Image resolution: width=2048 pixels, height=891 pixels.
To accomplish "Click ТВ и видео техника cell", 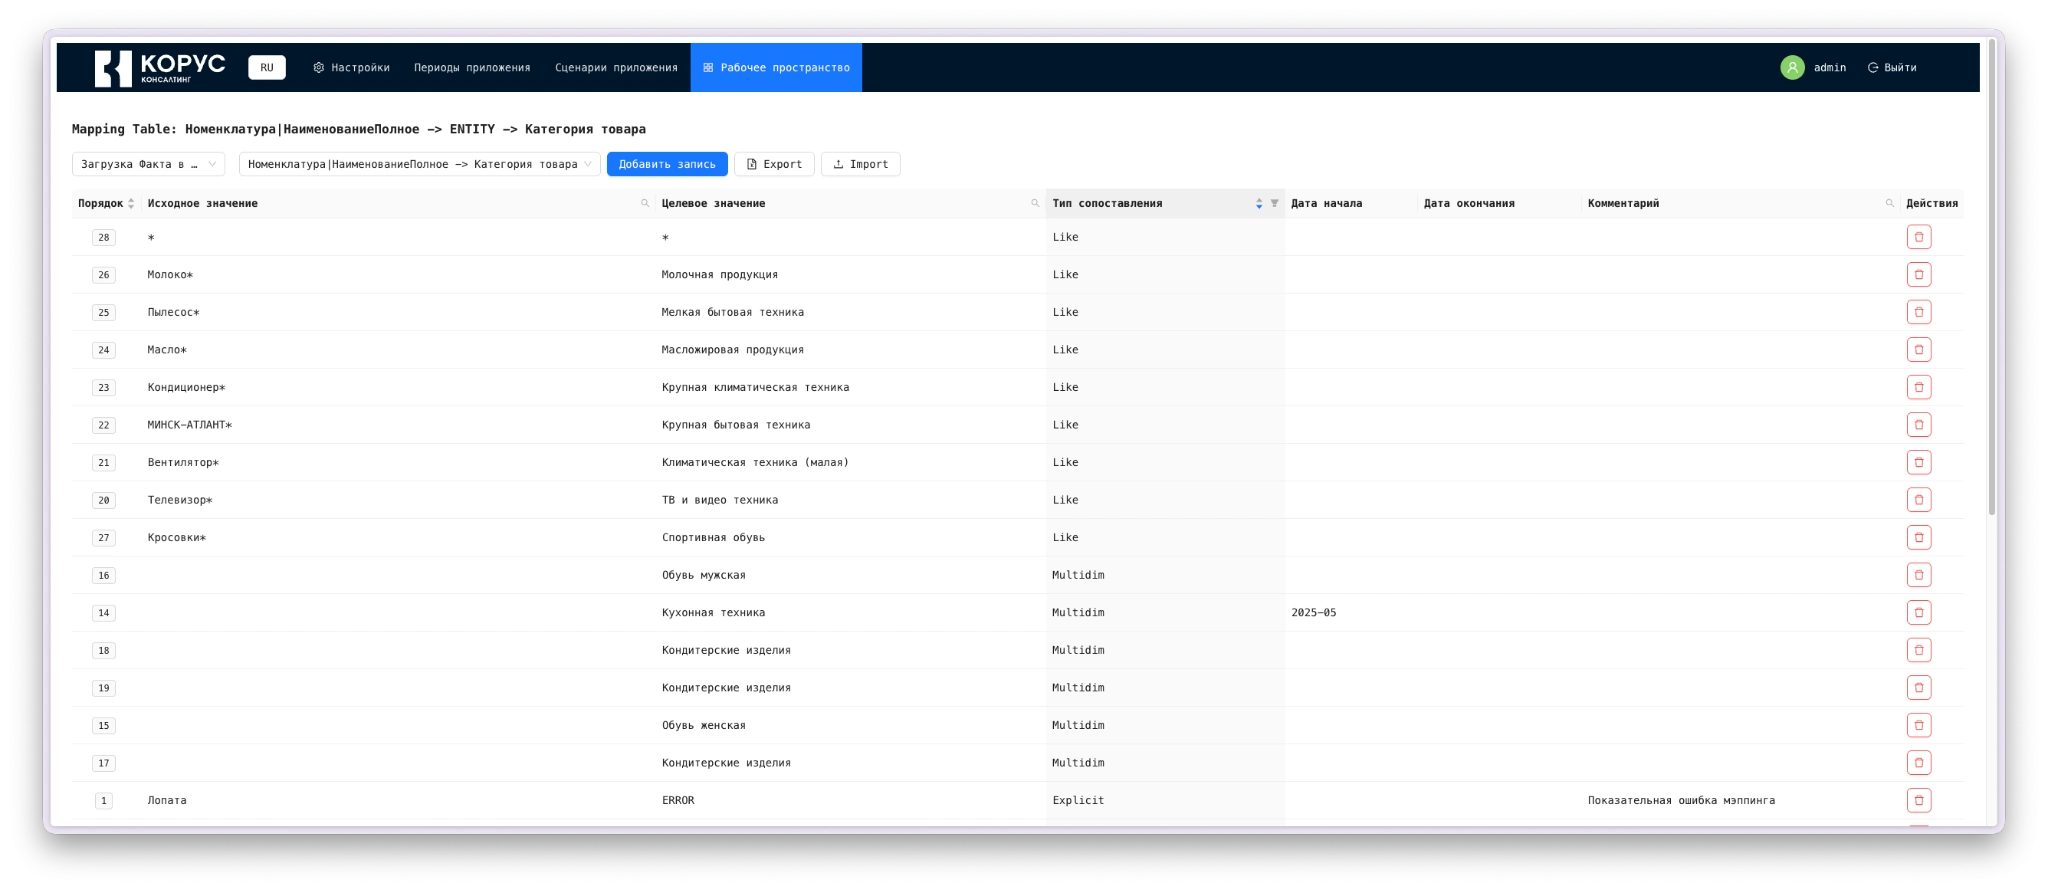I will [x=719, y=500].
